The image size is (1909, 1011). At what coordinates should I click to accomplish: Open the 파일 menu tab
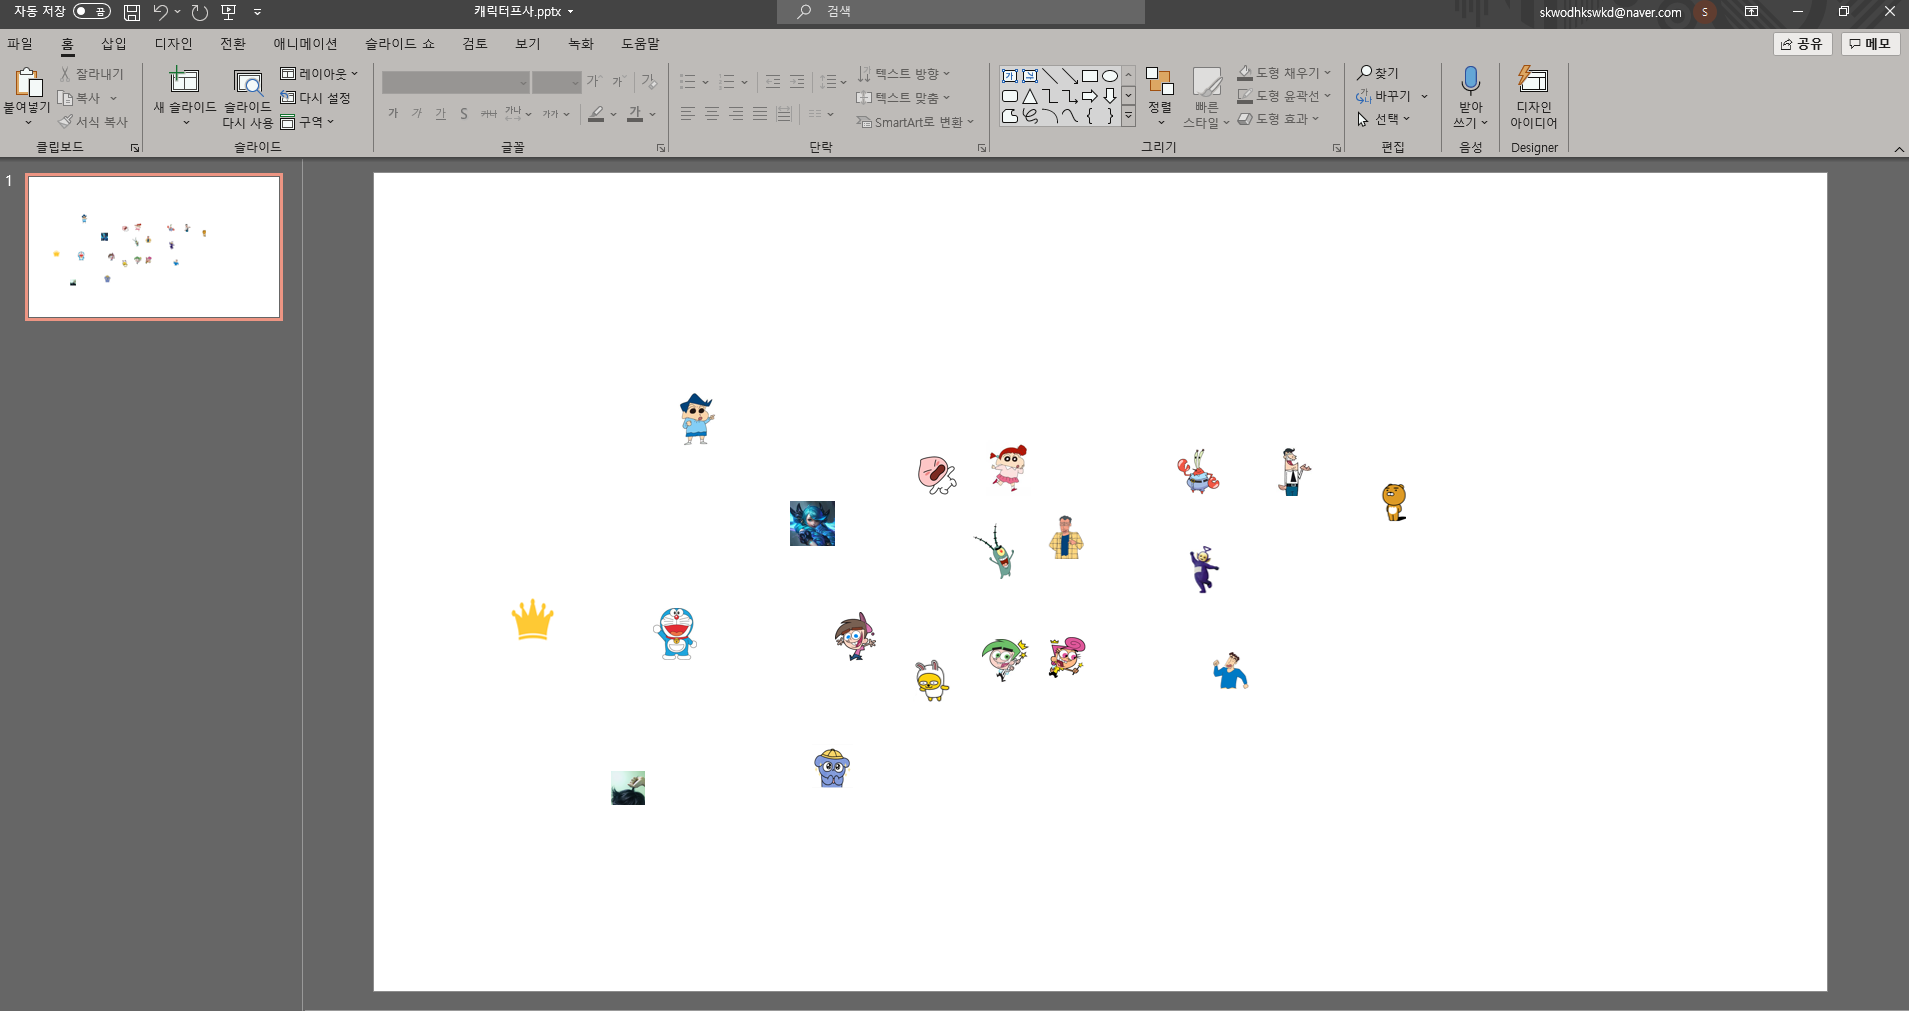coord(20,44)
